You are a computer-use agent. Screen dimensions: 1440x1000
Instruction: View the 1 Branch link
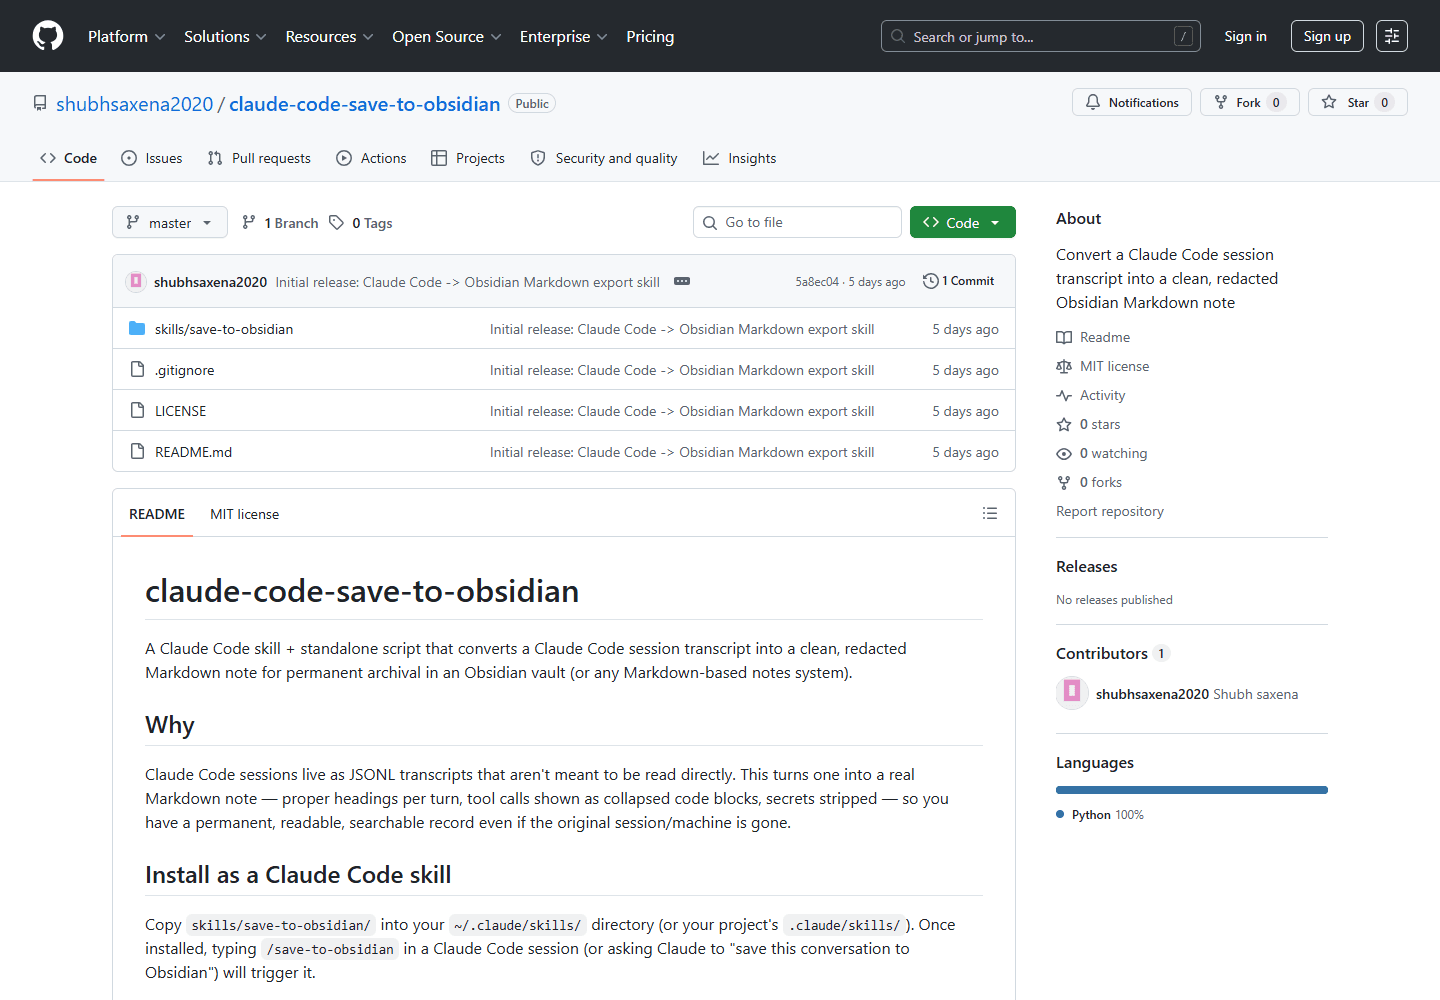[280, 223]
